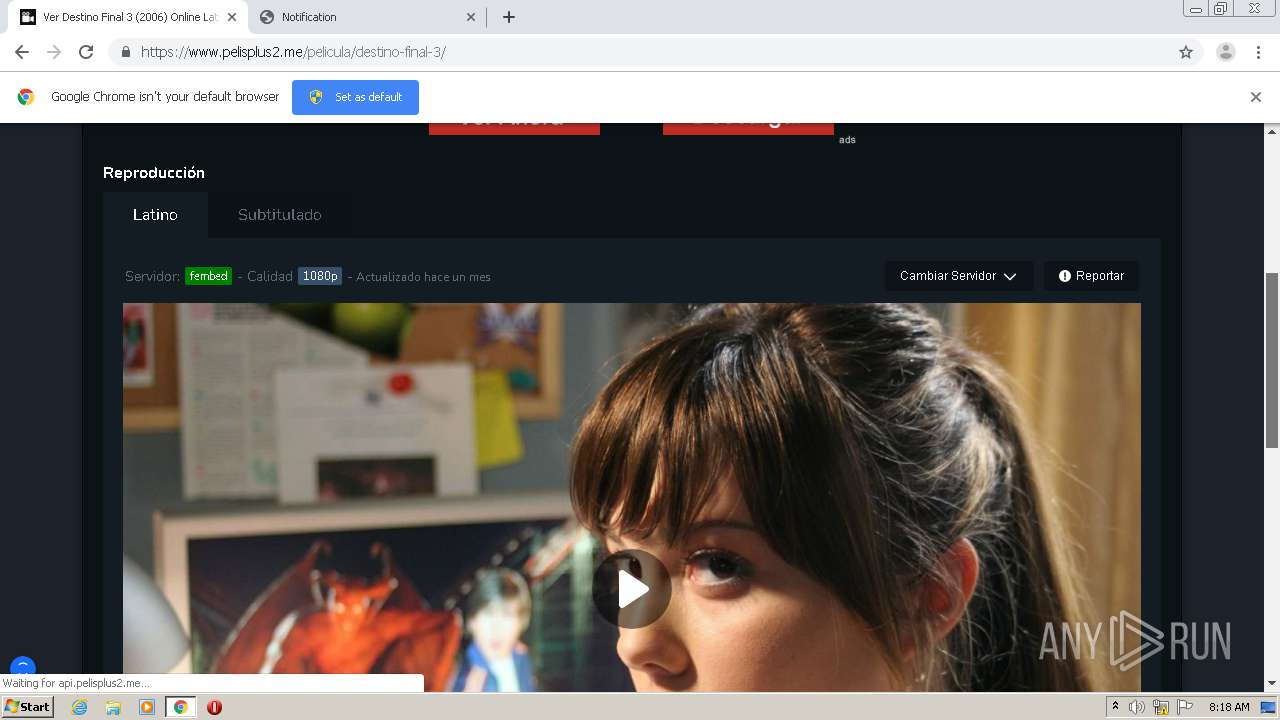Click the address bar URL
This screenshot has height=720, width=1280.
[x=293, y=52]
